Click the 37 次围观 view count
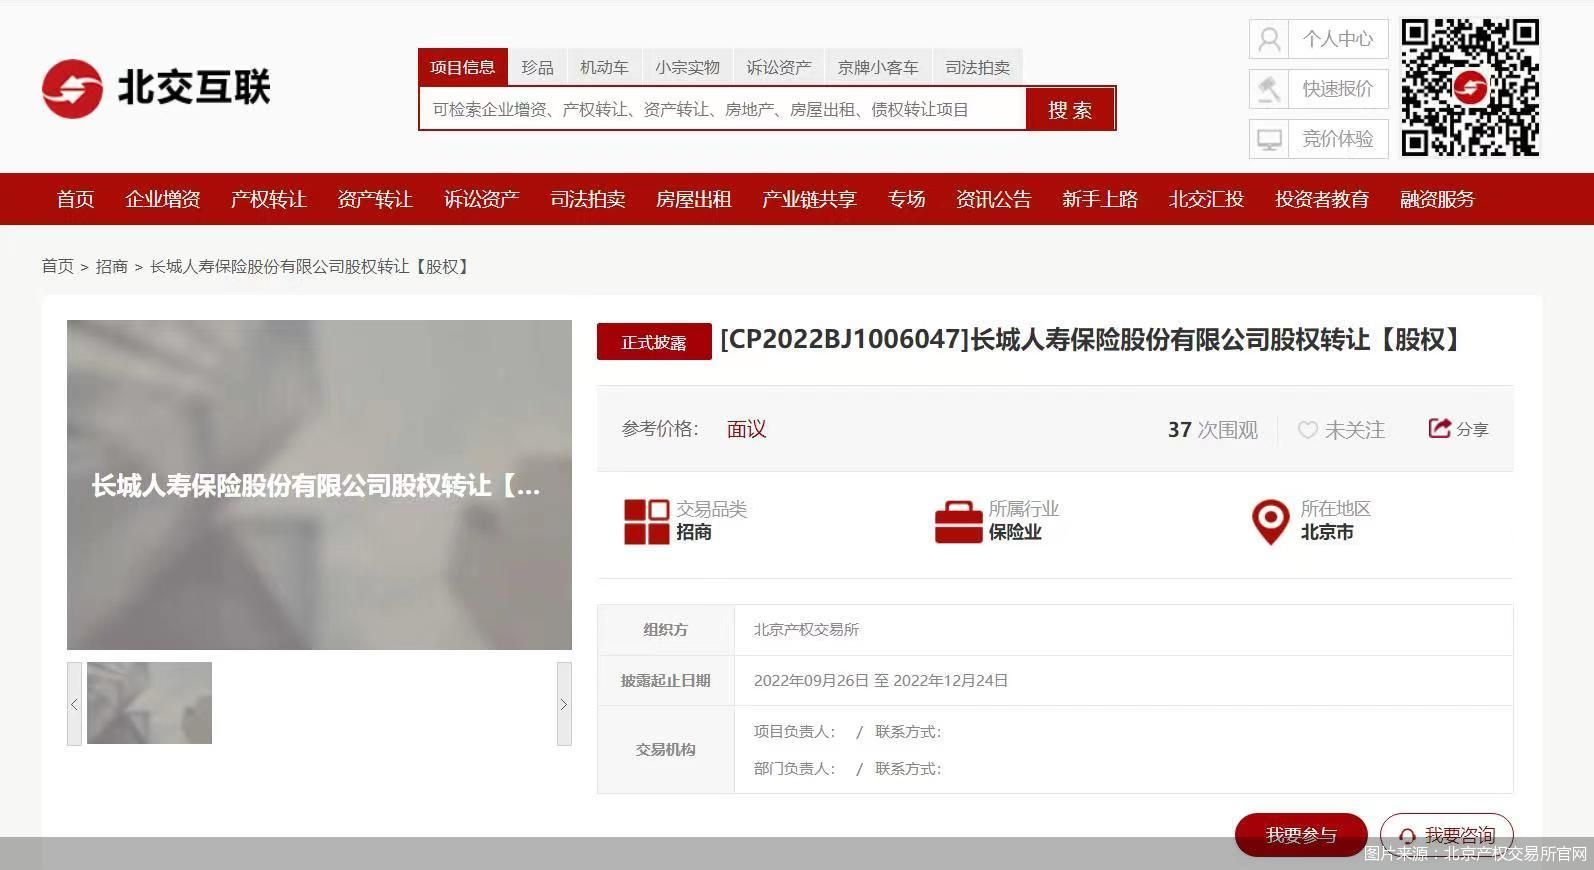Image resolution: width=1594 pixels, height=870 pixels. tap(1213, 430)
